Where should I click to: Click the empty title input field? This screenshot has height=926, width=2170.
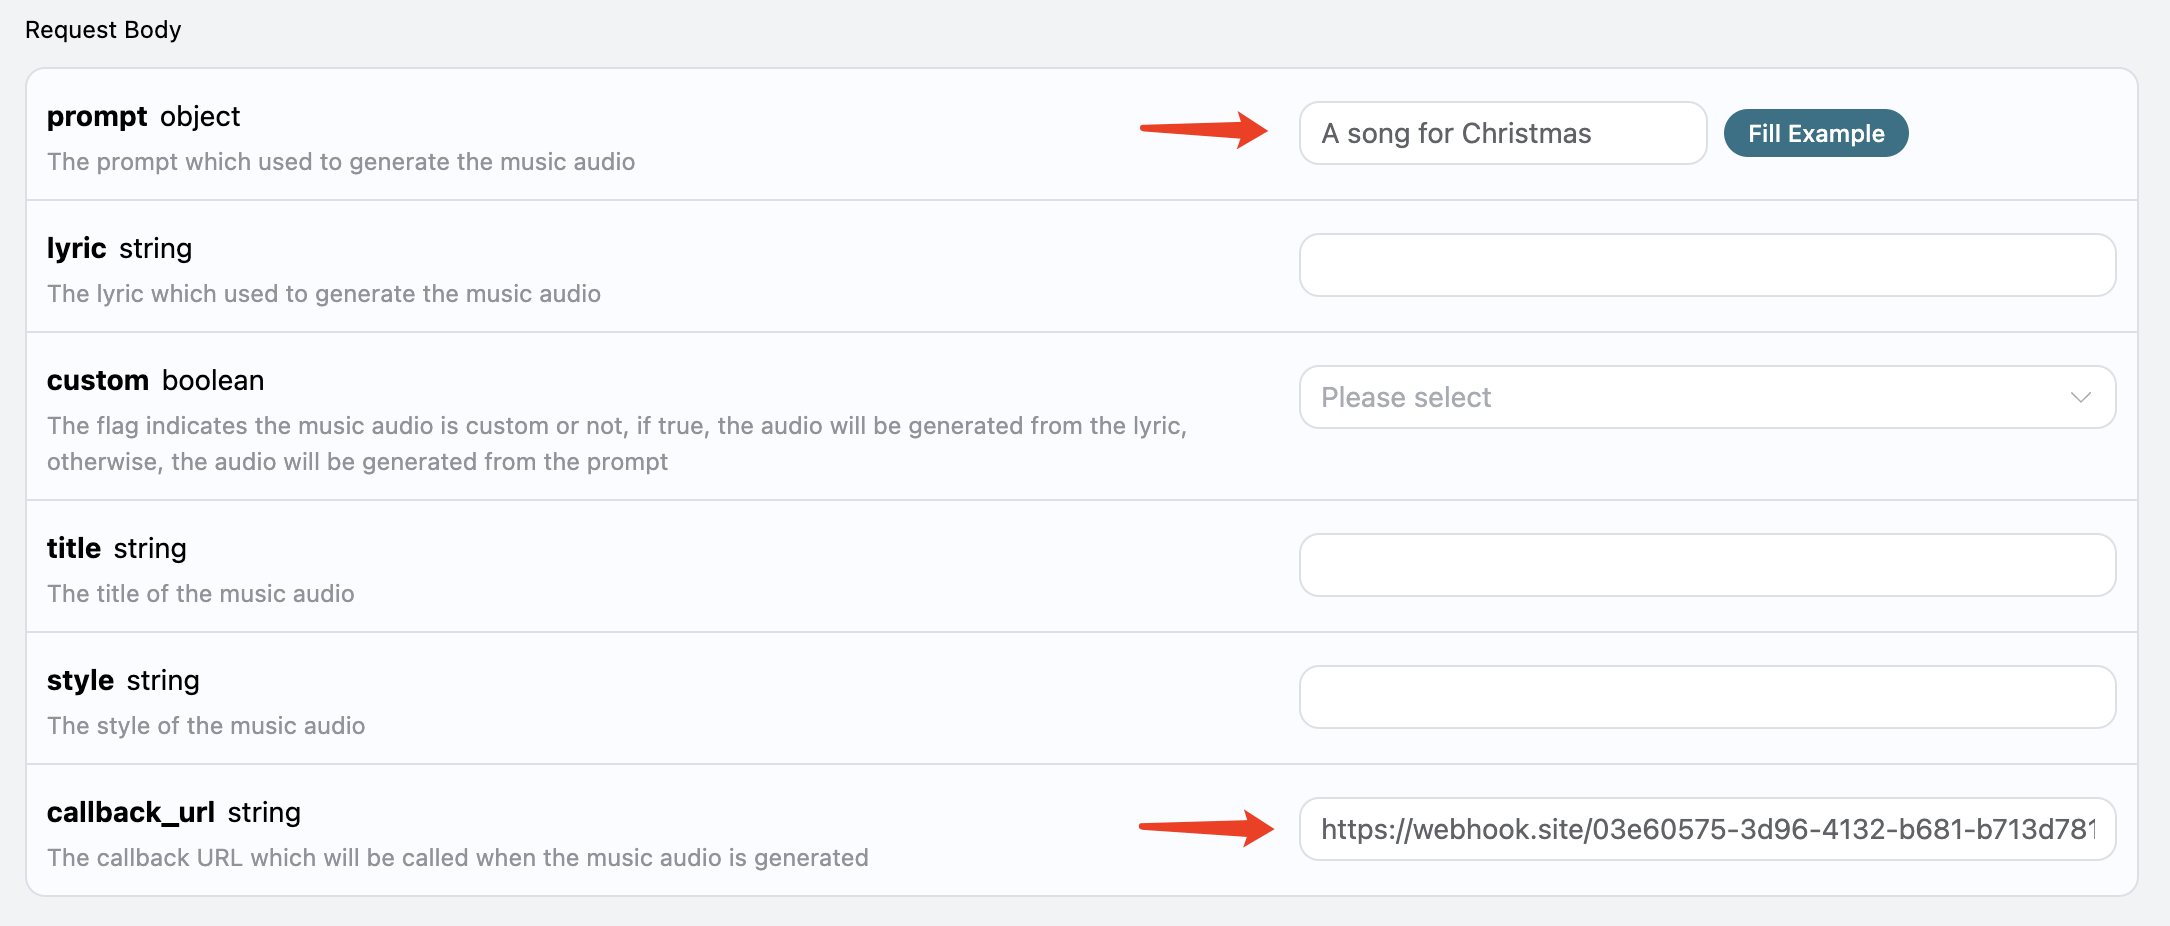[x=1707, y=565]
